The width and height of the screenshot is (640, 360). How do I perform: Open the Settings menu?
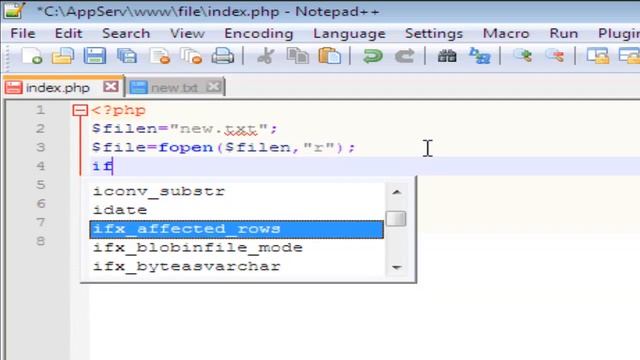tap(434, 33)
